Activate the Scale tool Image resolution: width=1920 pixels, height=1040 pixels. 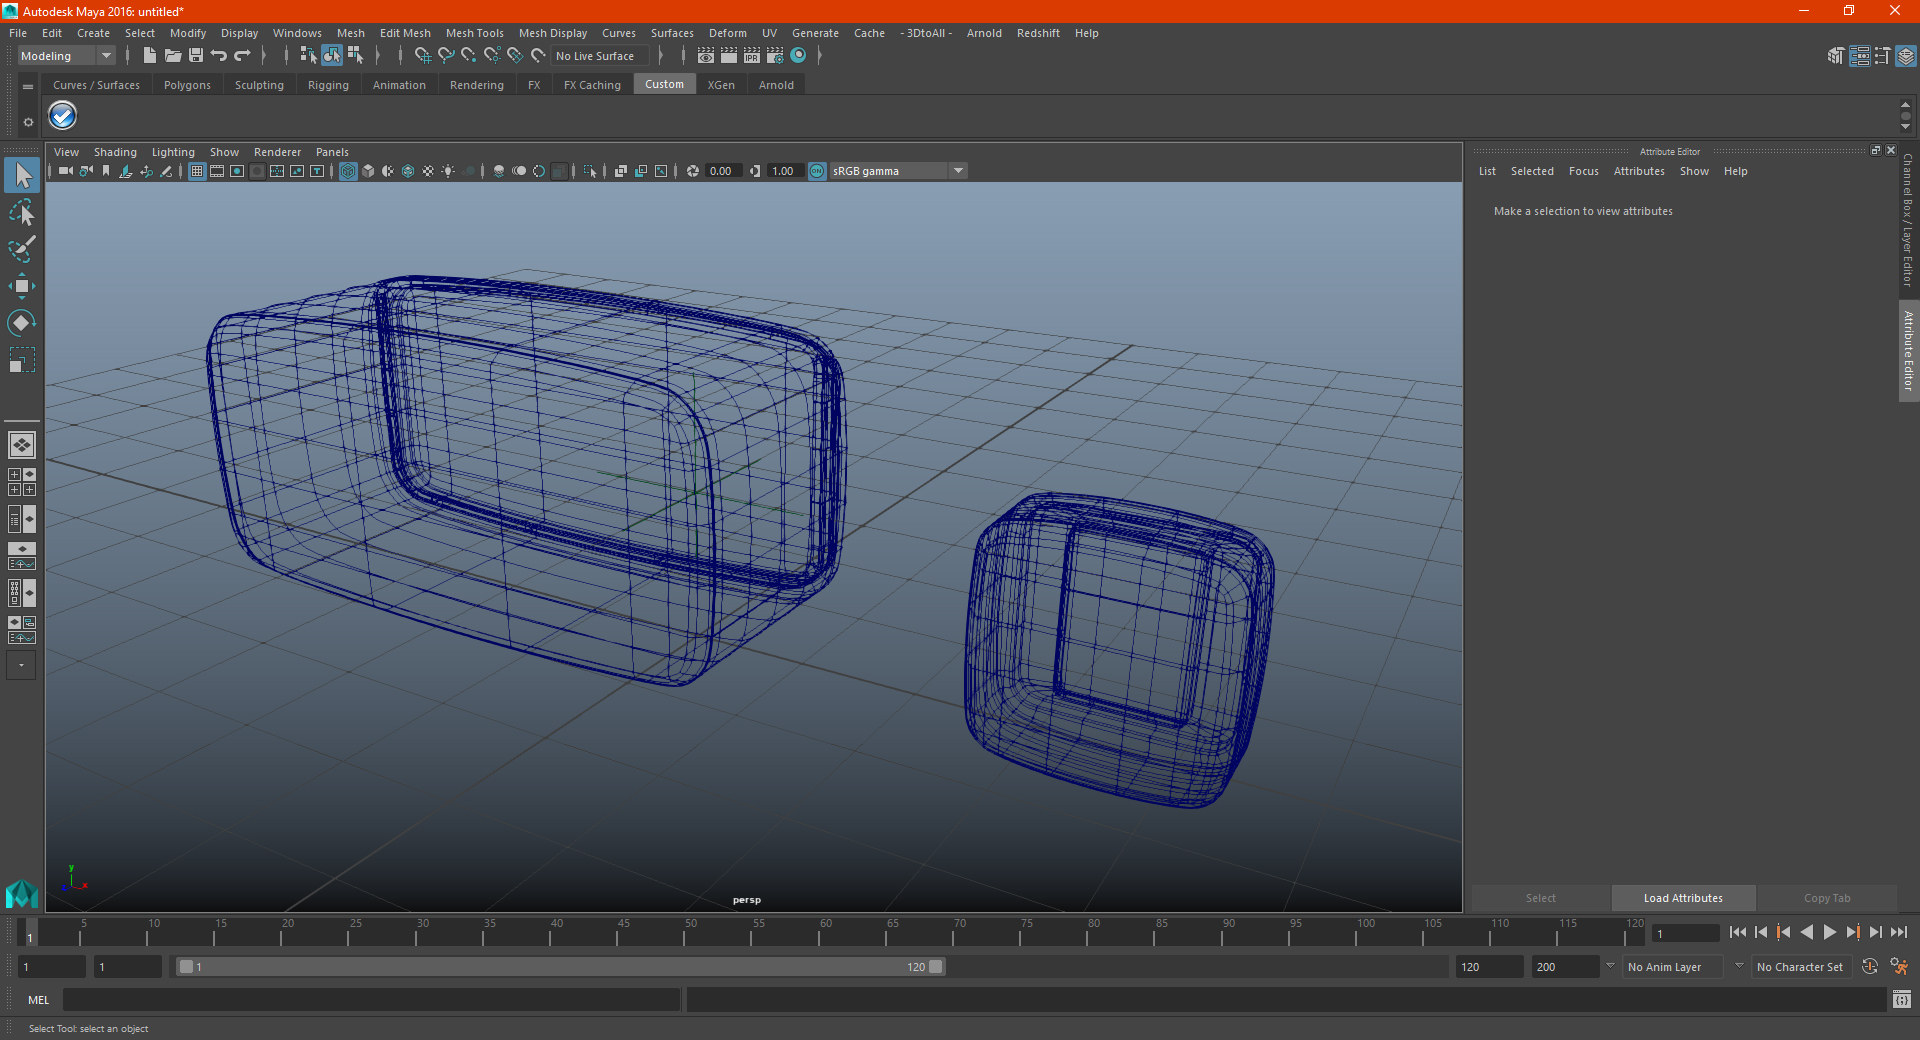pyautogui.click(x=21, y=359)
